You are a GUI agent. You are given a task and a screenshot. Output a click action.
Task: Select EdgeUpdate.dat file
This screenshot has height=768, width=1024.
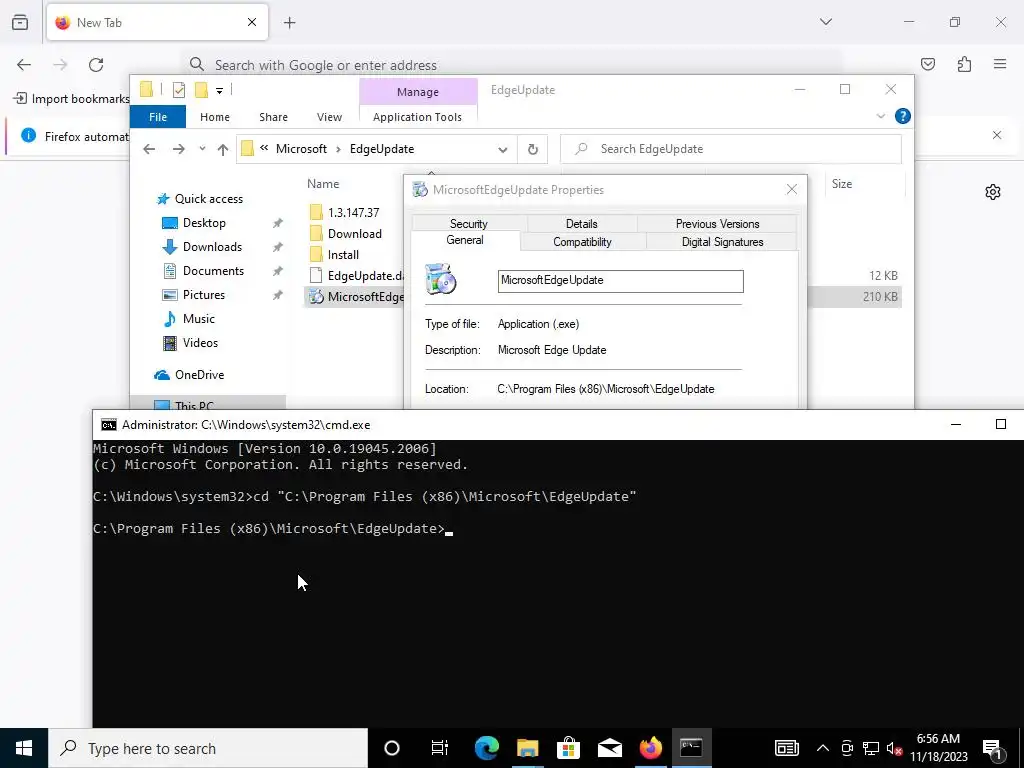[x=356, y=276]
